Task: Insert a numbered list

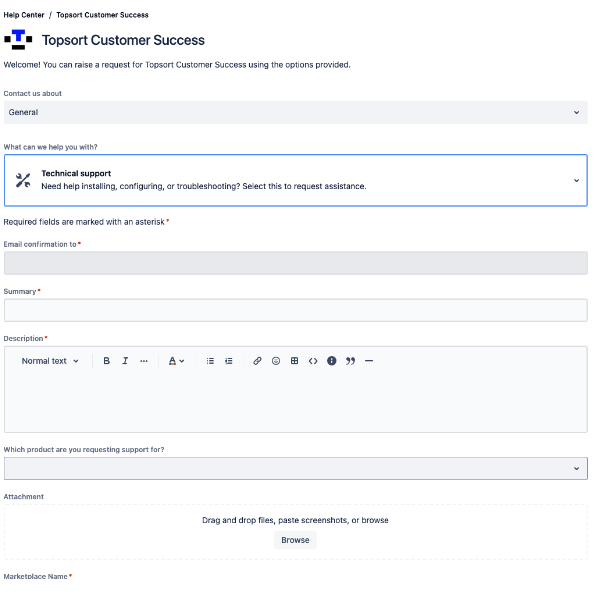Action: coord(229,361)
